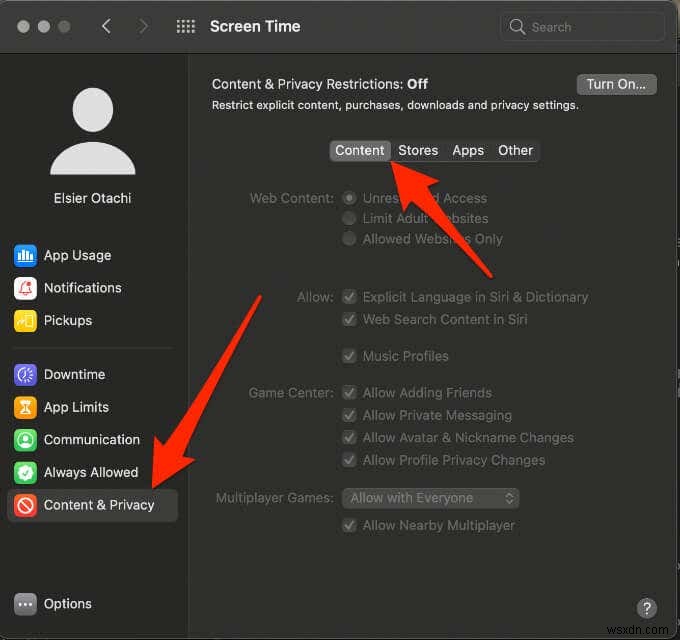Click the red Content & Privacy icon

[25, 505]
